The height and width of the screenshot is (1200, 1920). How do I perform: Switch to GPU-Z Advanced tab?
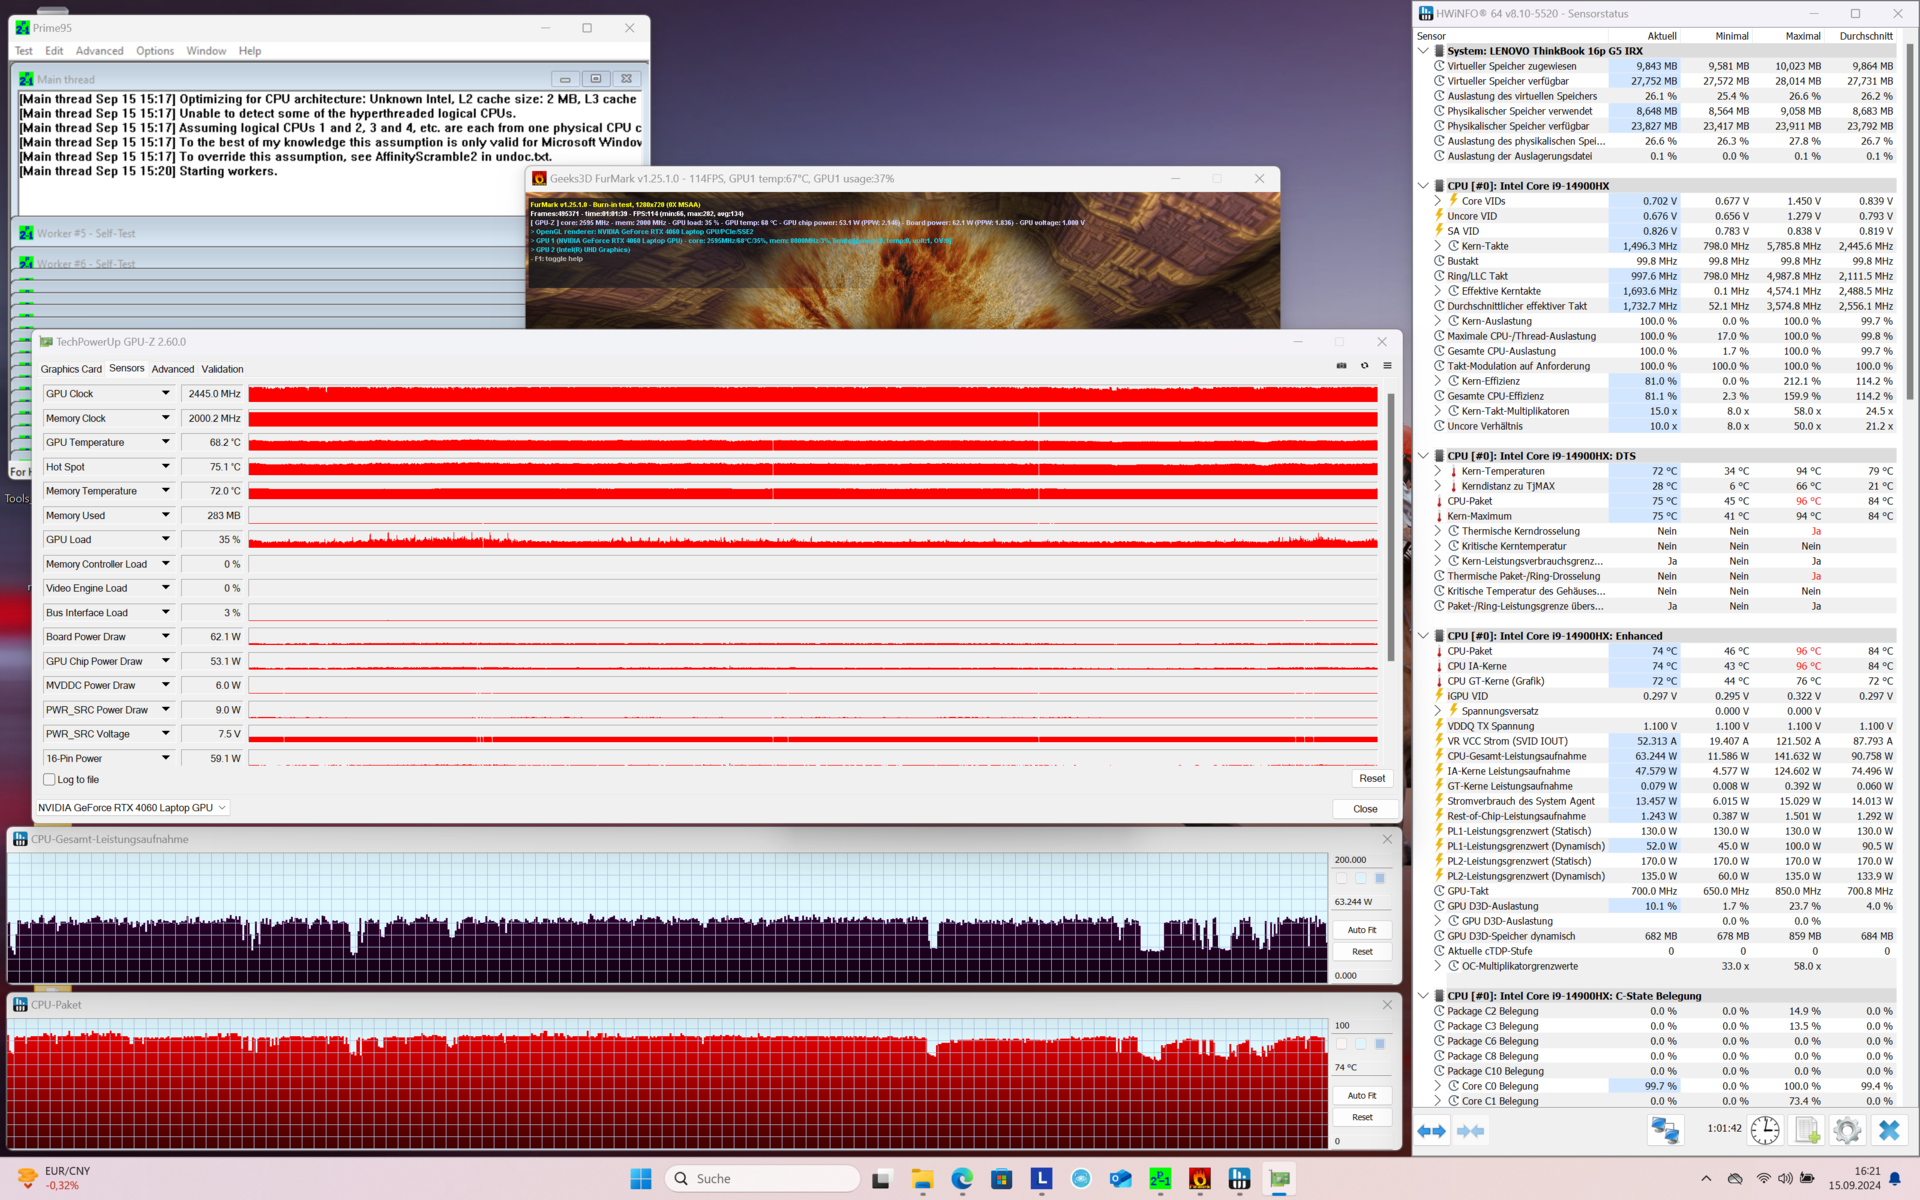click(x=172, y=369)
